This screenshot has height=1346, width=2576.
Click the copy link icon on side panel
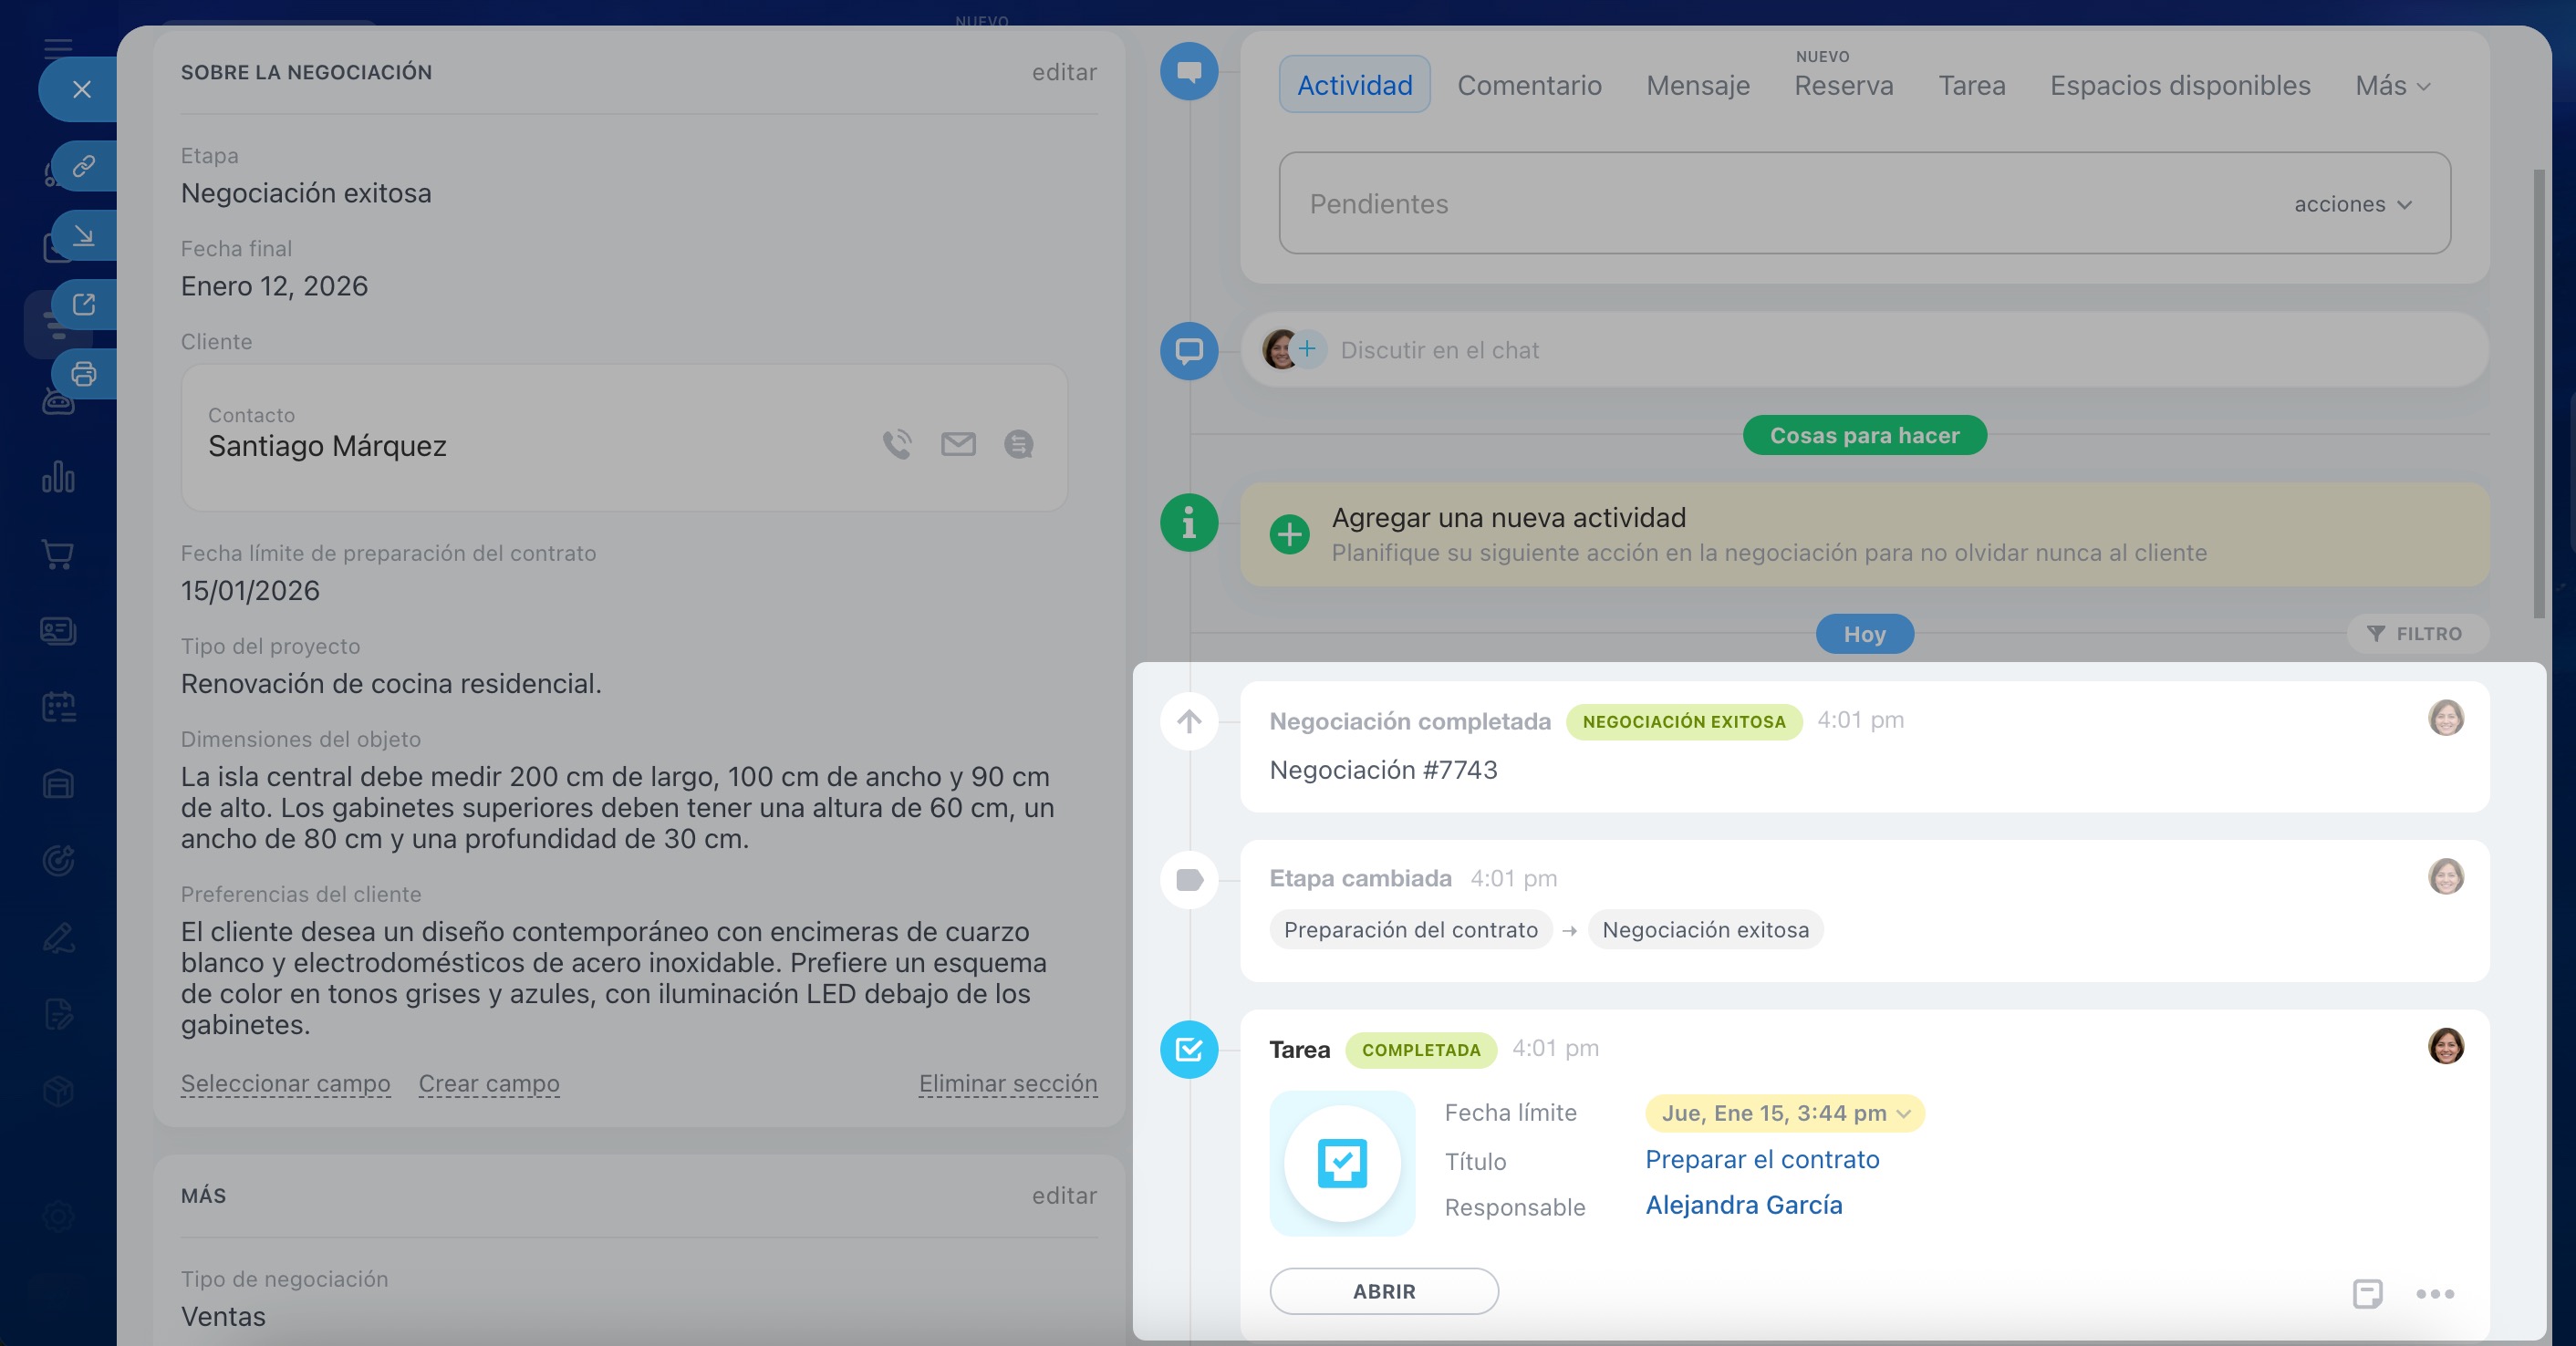84,165
